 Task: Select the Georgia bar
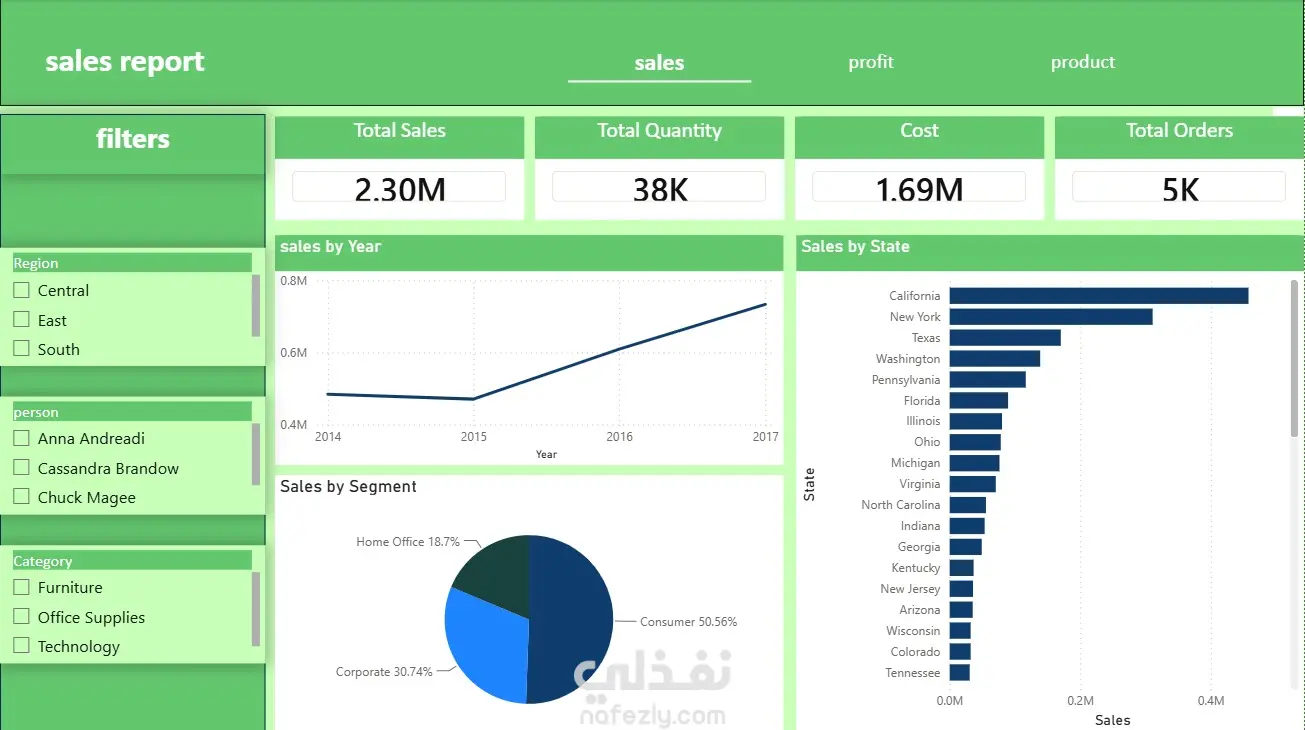coord(966,547)
